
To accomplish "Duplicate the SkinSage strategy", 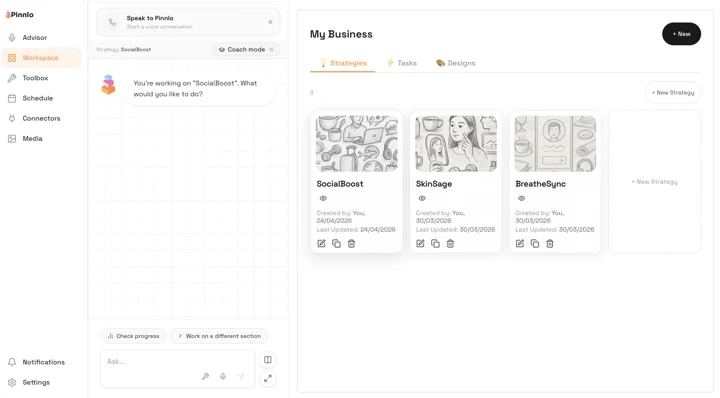I will tap(435, 244).
